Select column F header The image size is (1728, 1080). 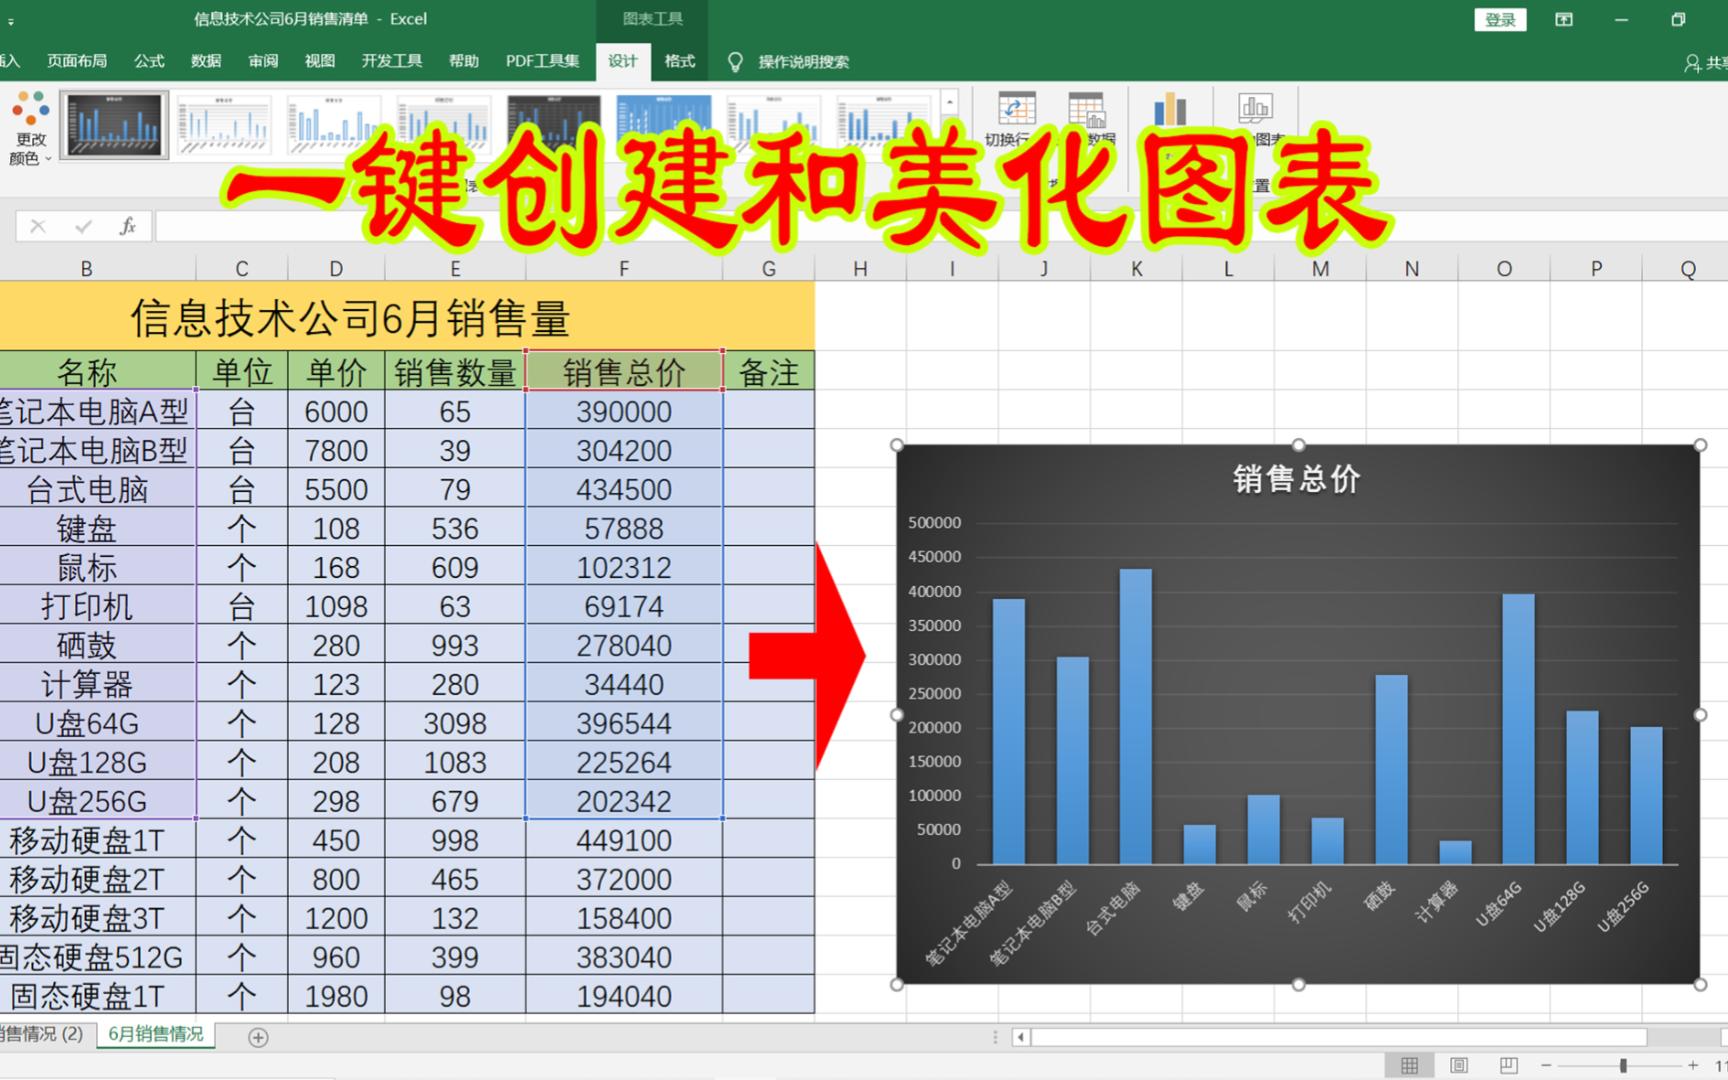click(x=624, y=268)
